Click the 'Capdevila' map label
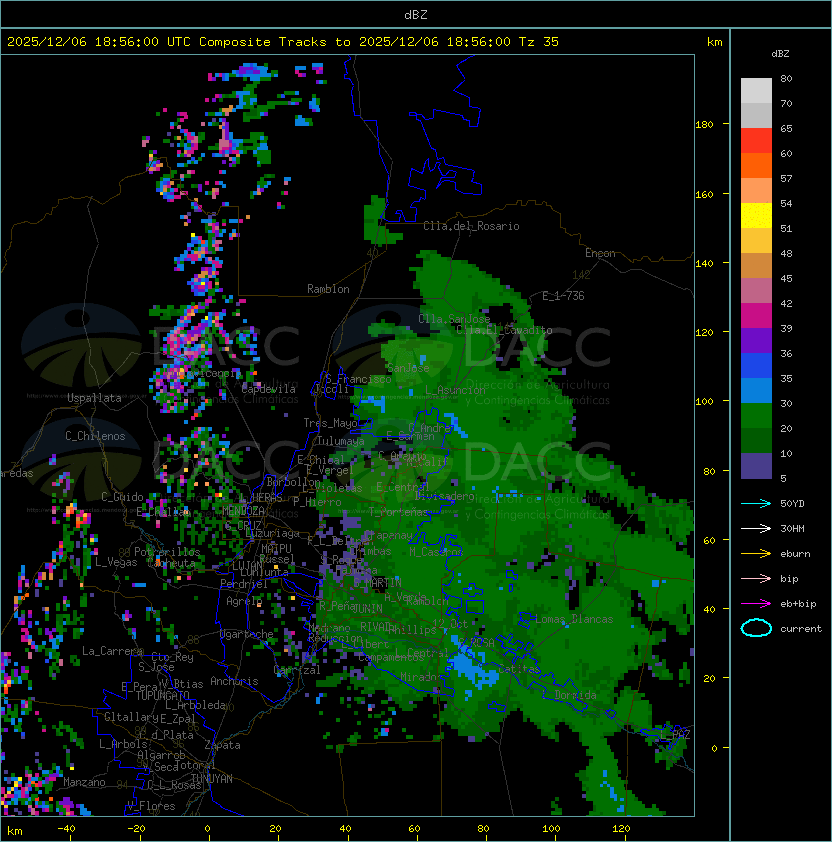Viewport: 832px width, 842px height. click(x=269, y=389)
